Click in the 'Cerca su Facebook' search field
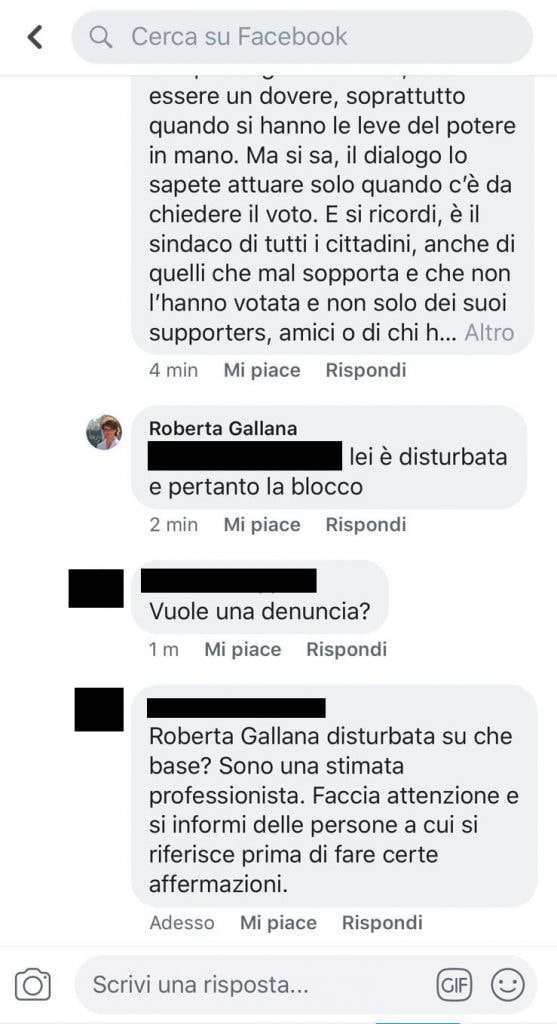Viewport: 557px width, 1024px height. point(302,37)
